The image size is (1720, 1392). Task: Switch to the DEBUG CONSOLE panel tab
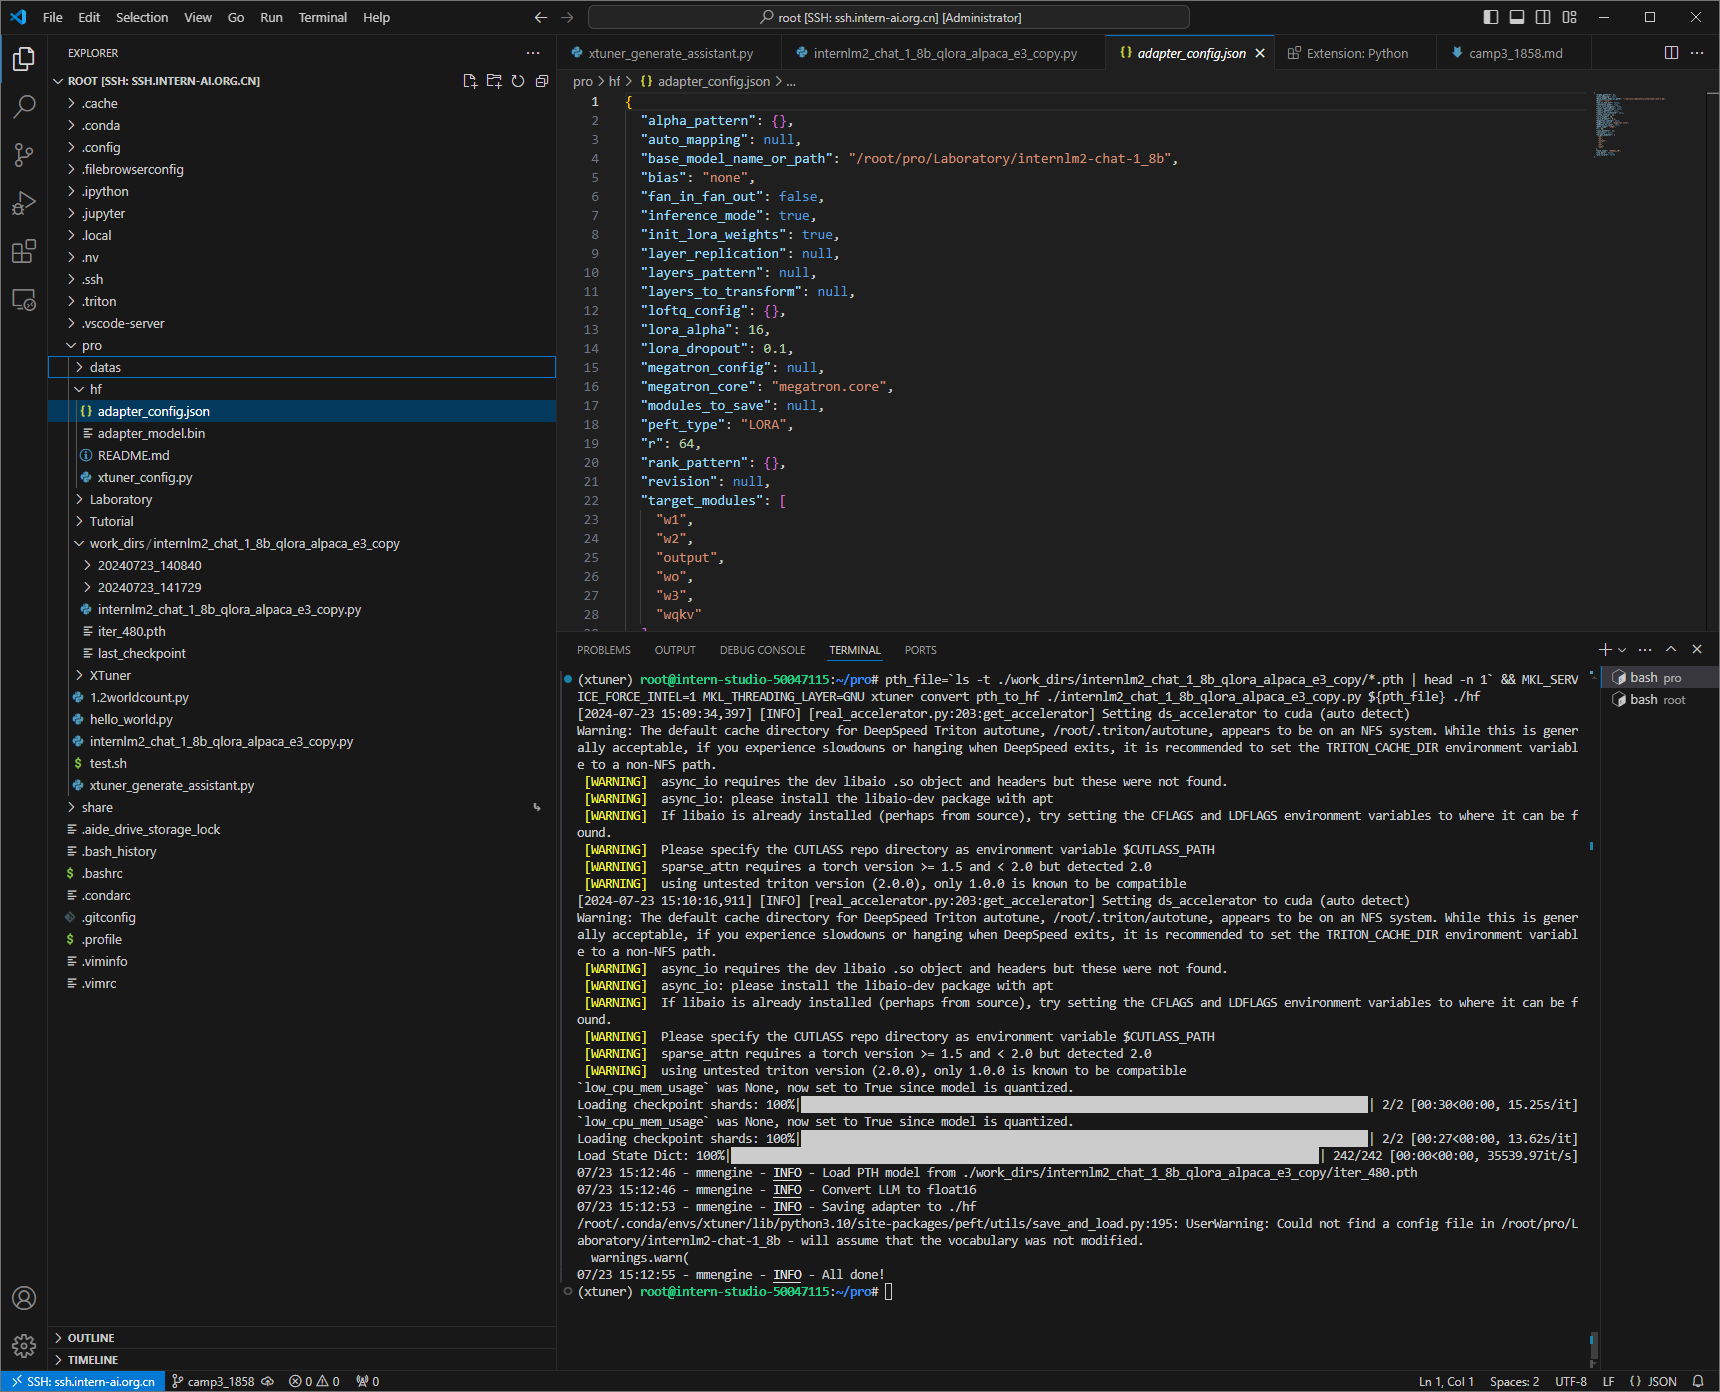point(762,650)
